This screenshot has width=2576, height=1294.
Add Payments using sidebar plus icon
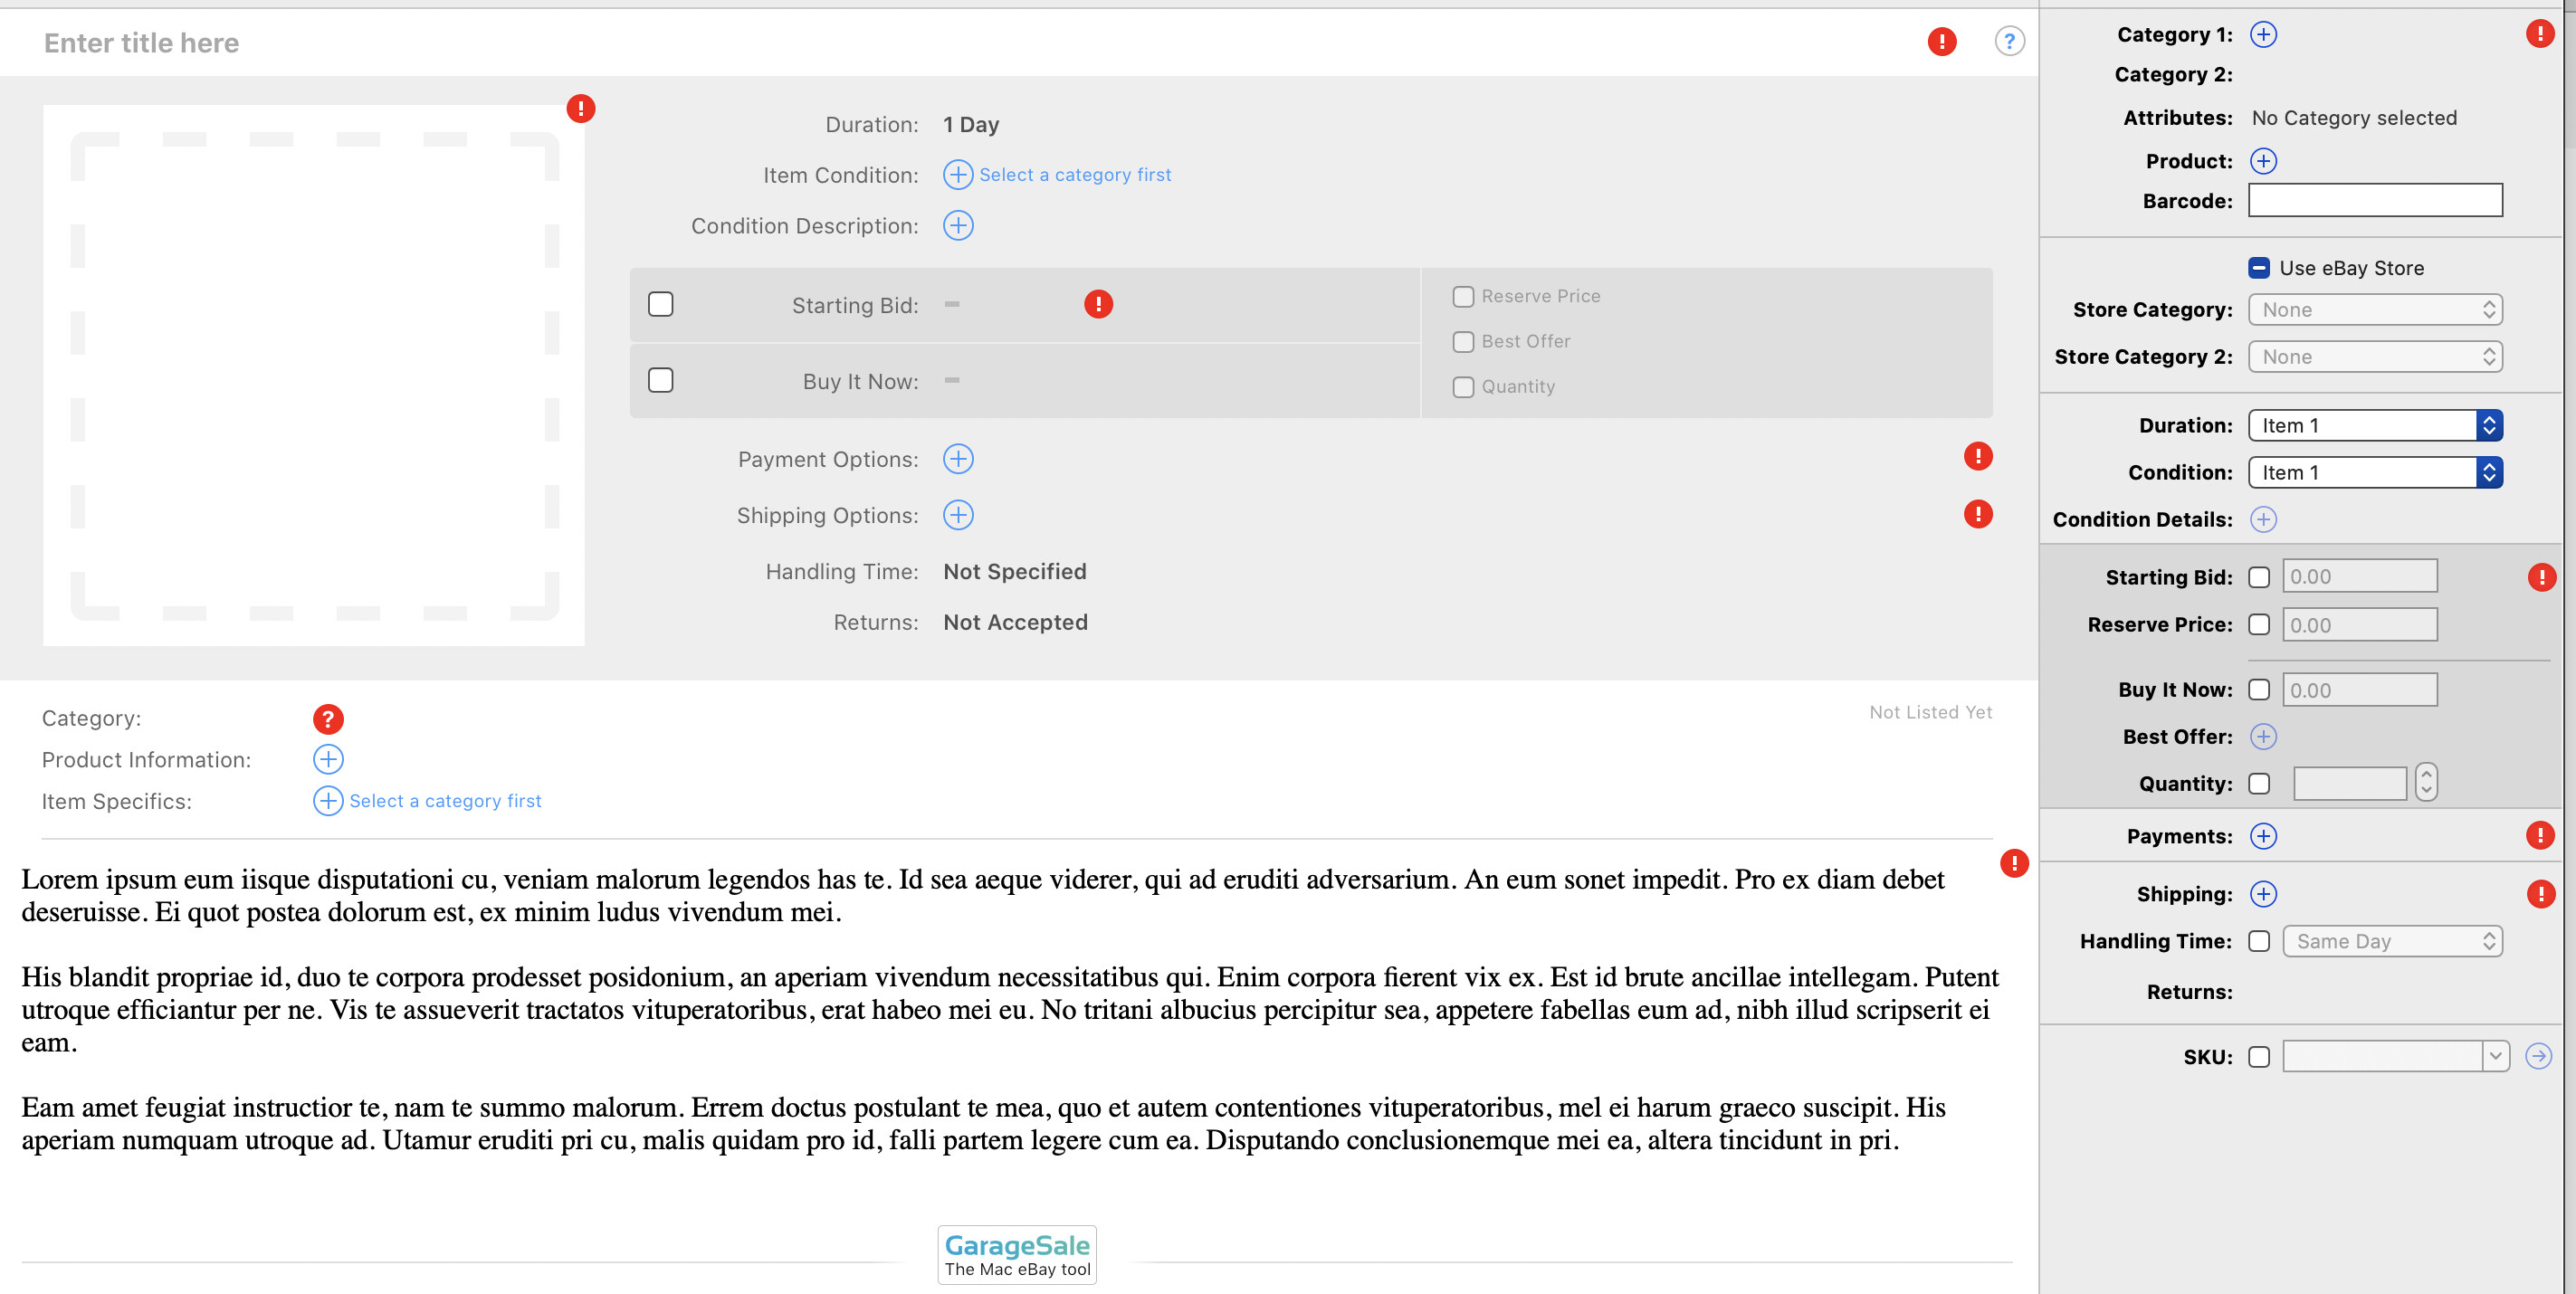coord(2263,835)
